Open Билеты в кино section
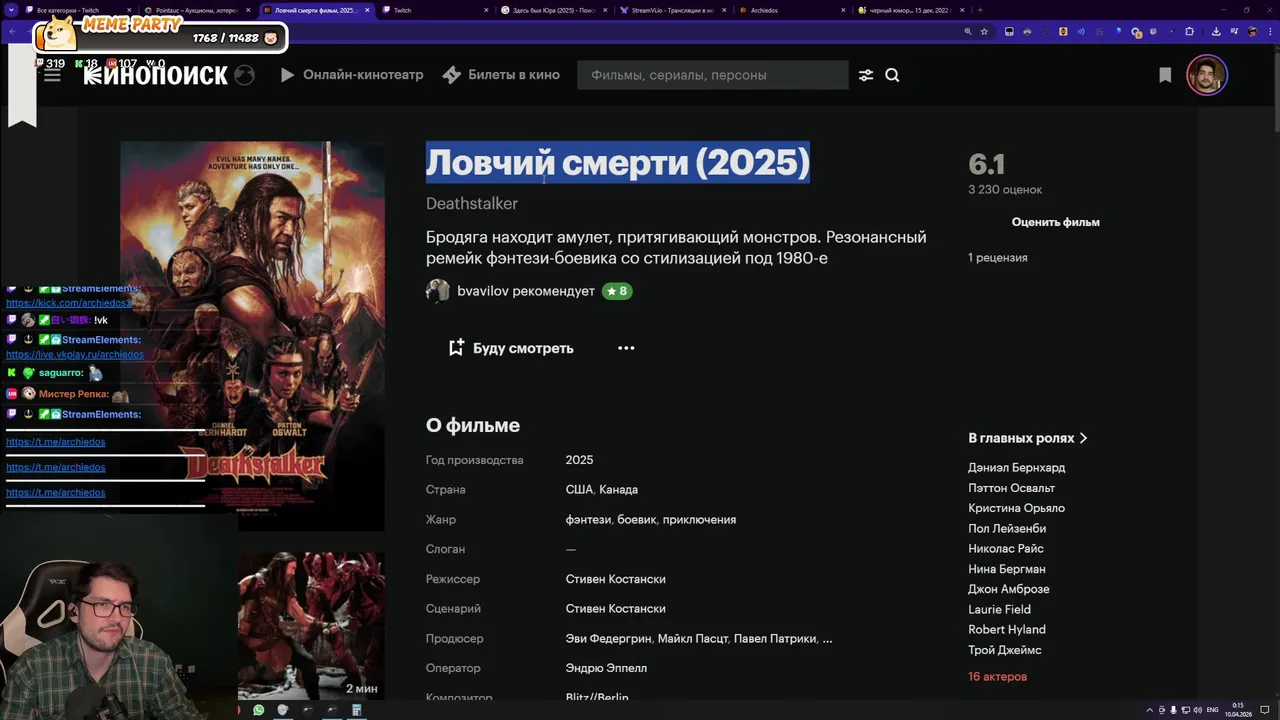 coord(501,75)
